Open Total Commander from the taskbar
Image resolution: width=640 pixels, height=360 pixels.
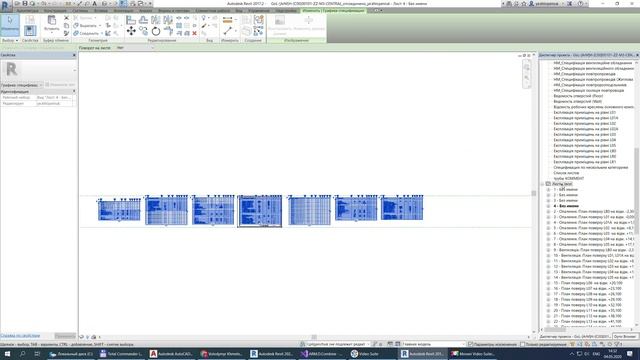pos(121,354)
